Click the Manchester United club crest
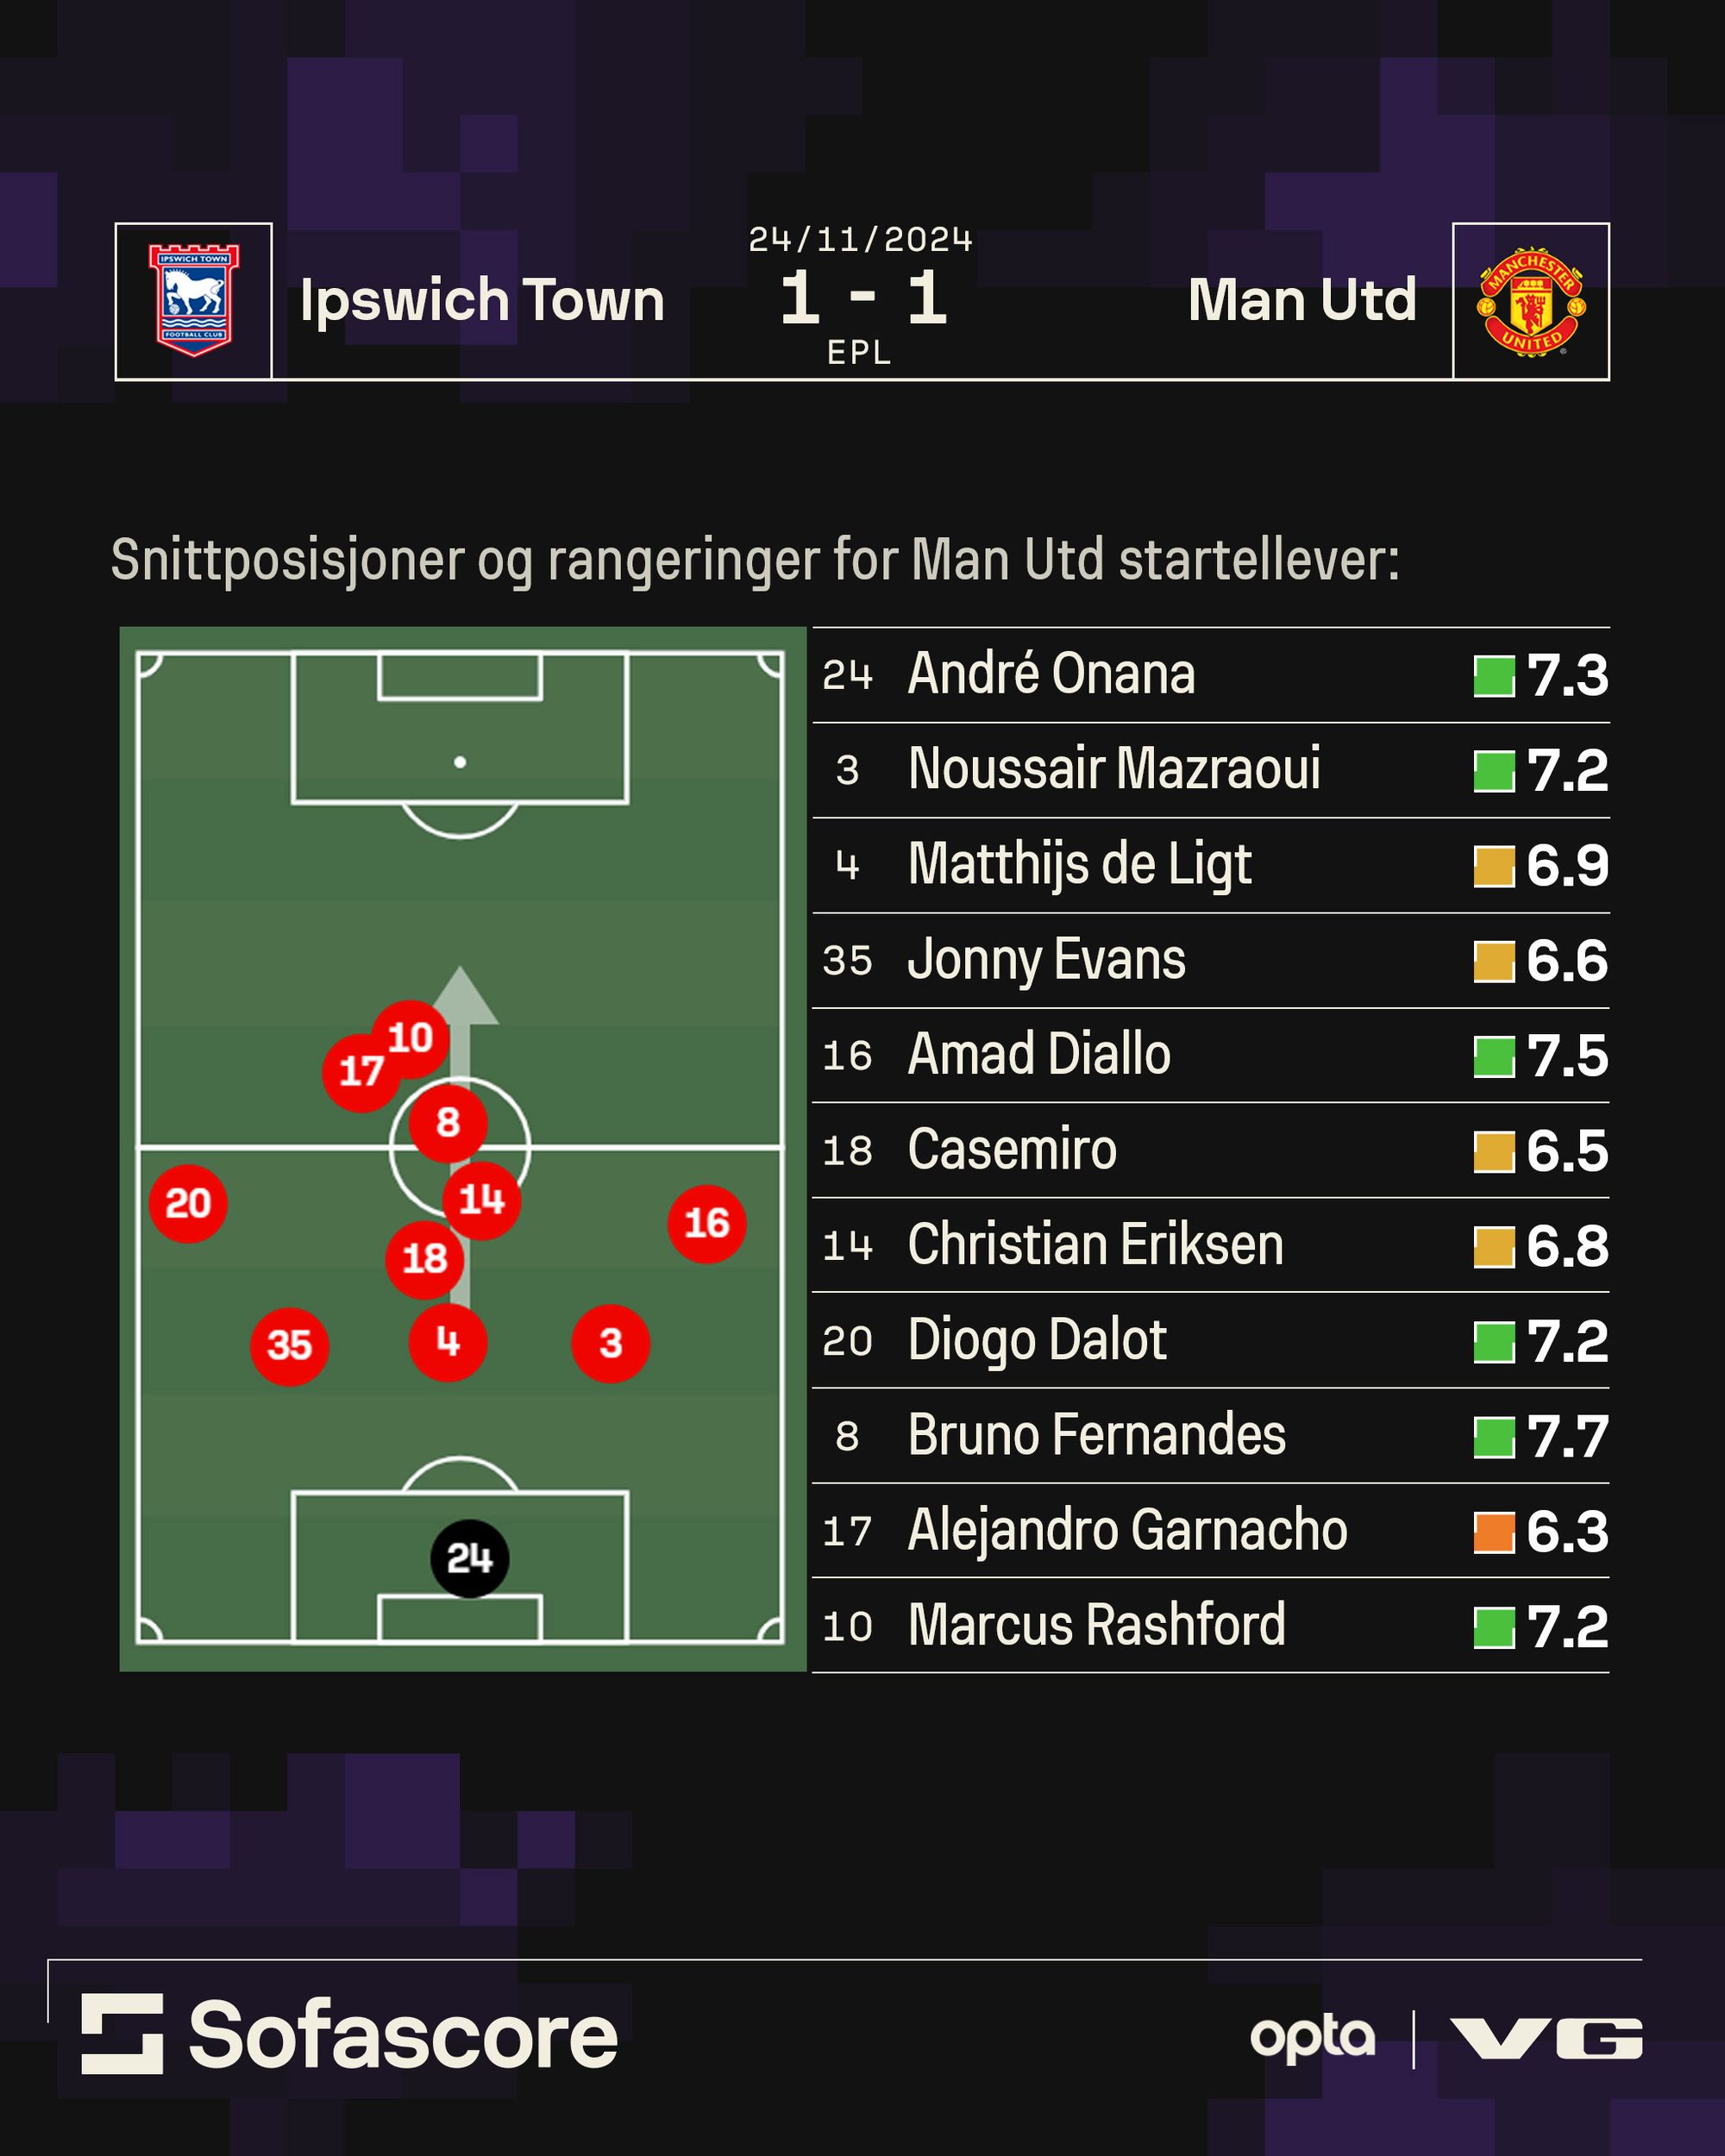The image size is (1725, 2156). pos(1530,301)
